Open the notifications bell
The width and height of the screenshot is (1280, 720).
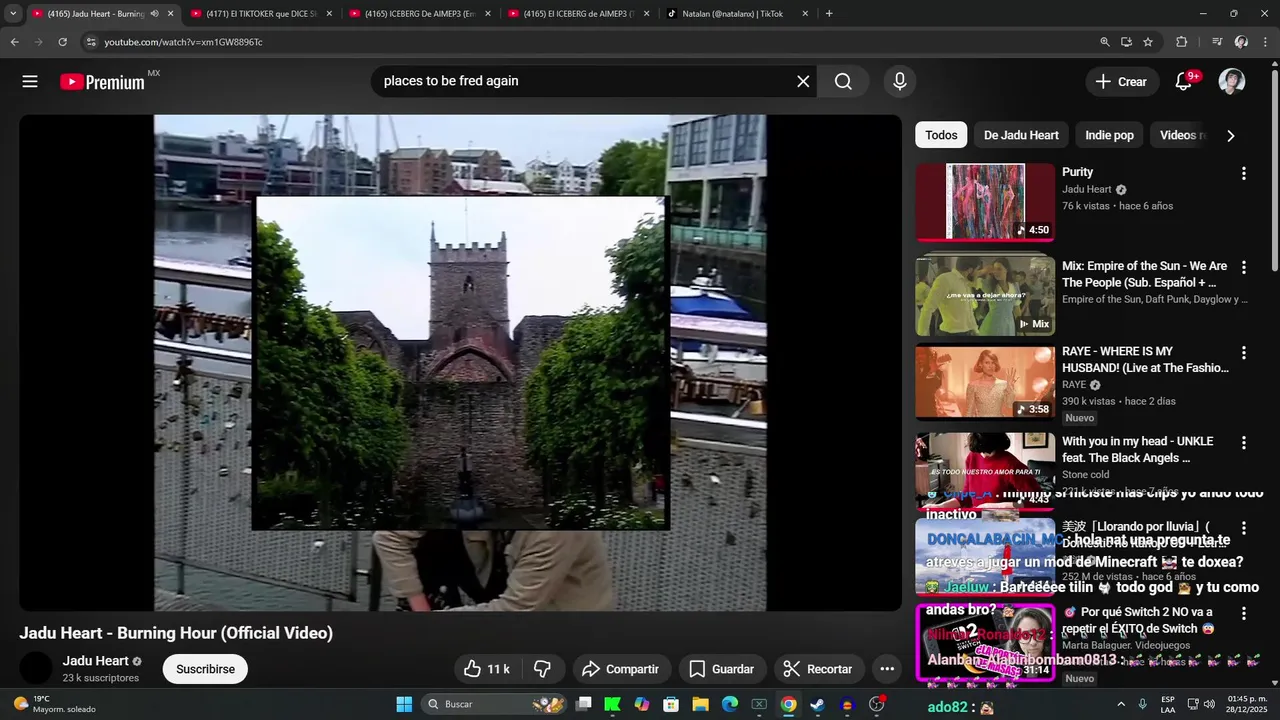[1183, 82]
